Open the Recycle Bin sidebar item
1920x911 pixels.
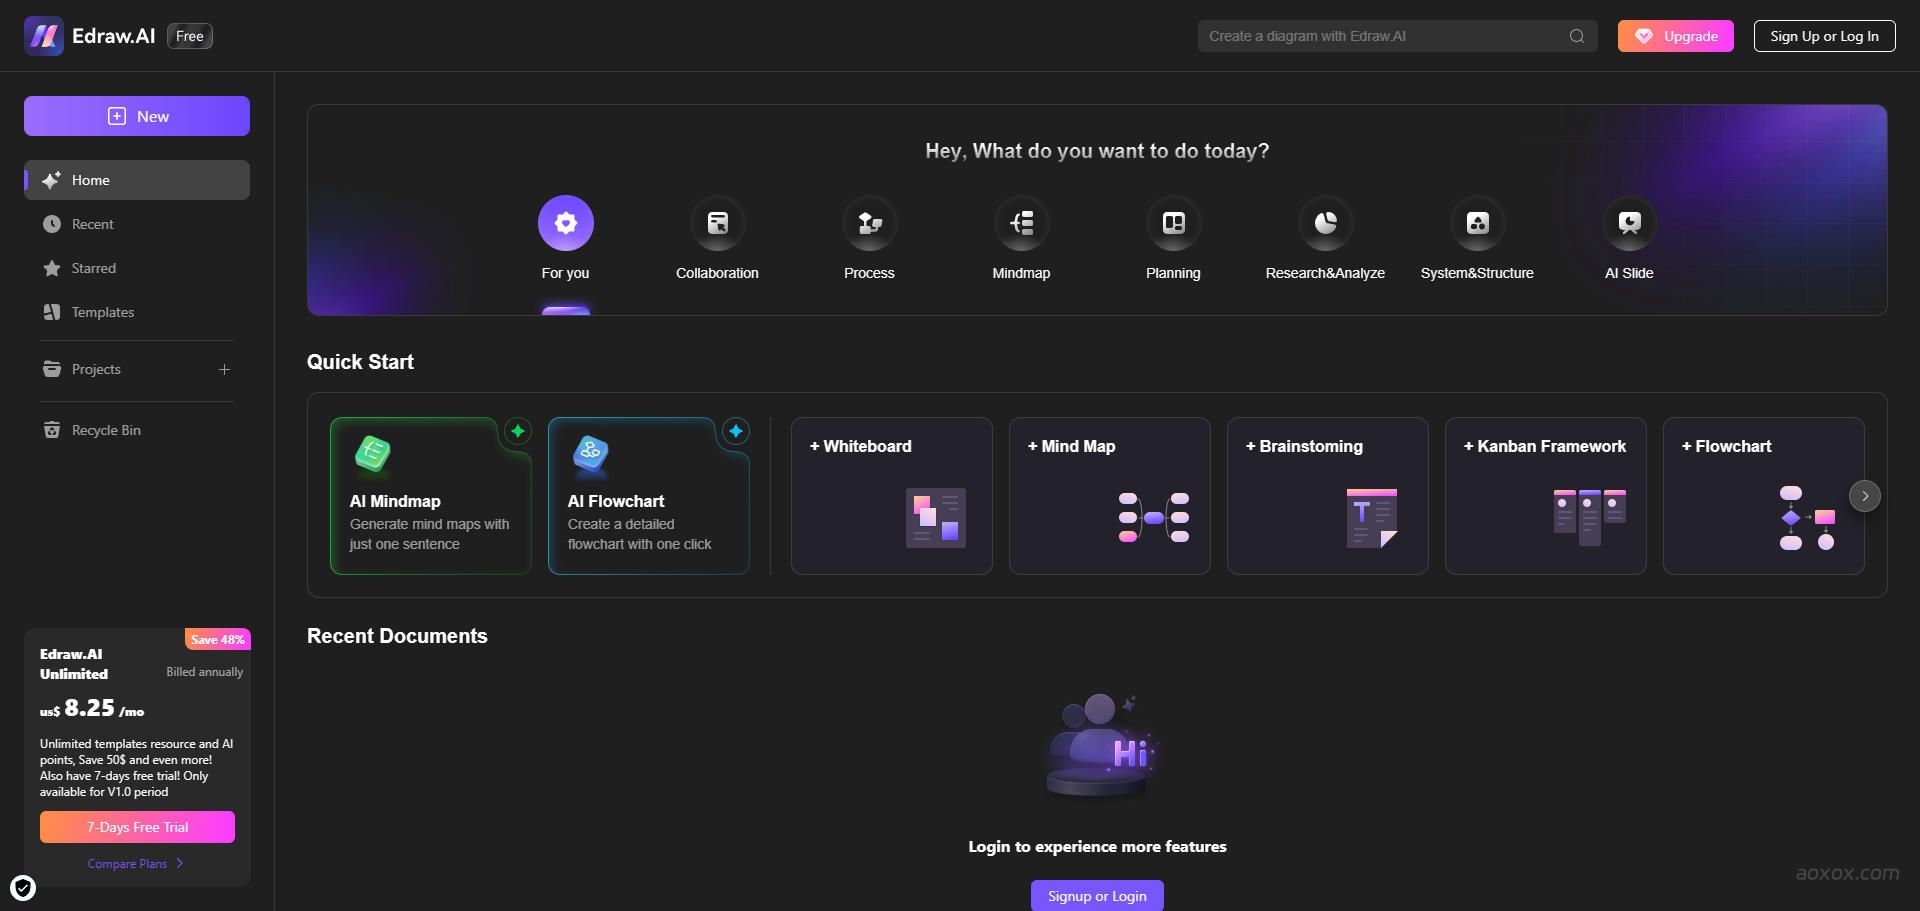pyautogui.click(x=137, y=430)
